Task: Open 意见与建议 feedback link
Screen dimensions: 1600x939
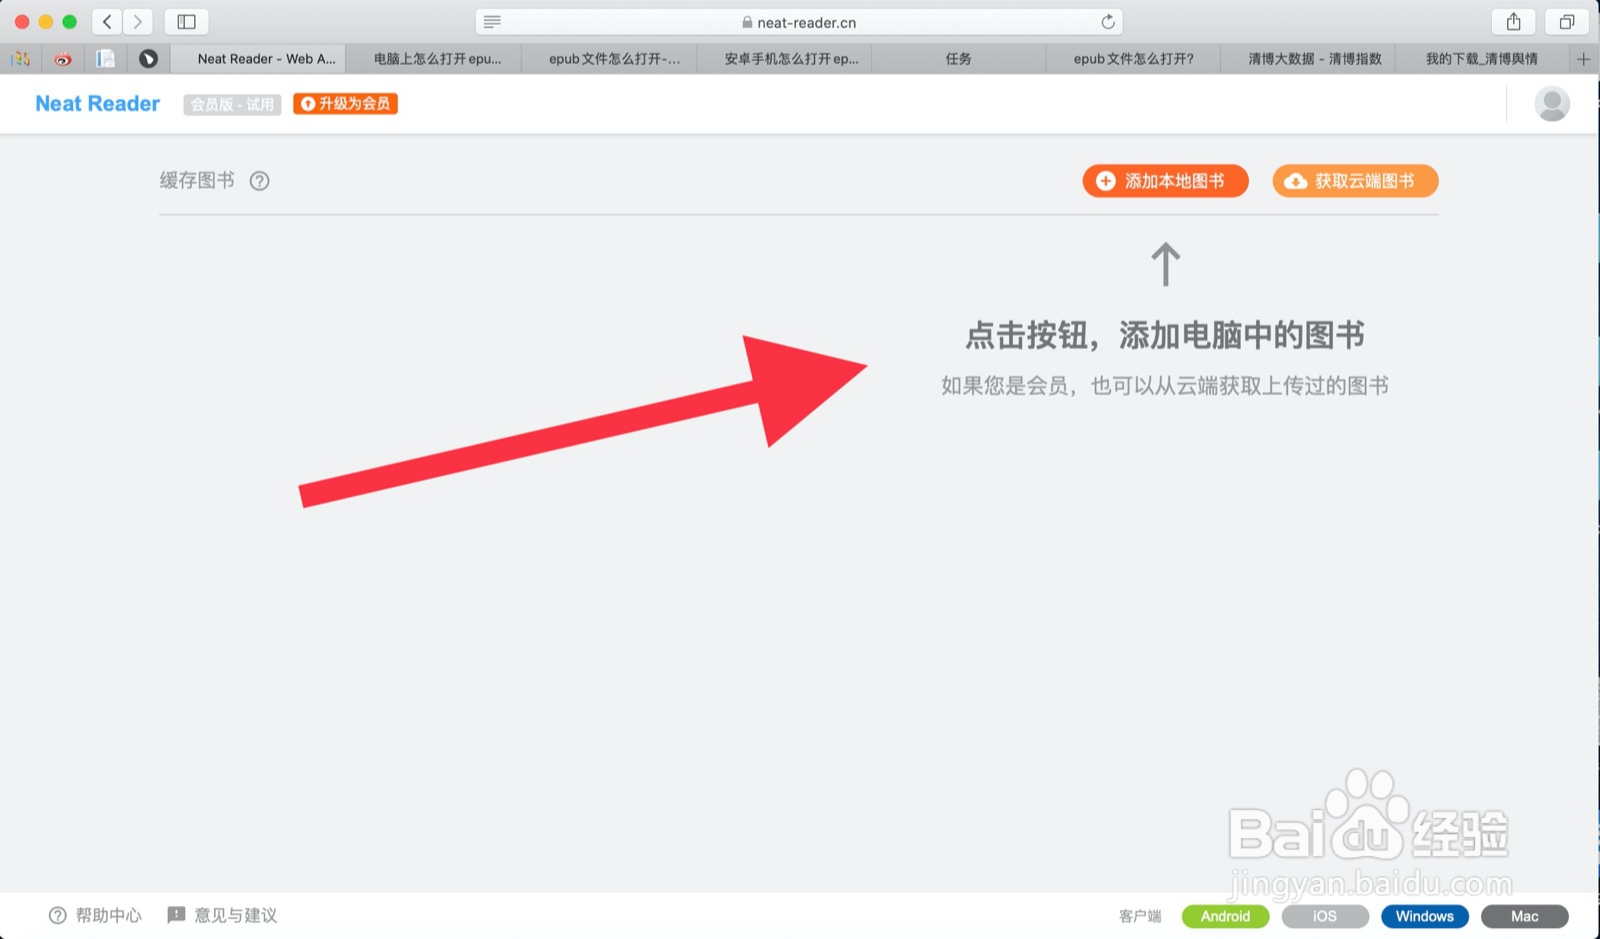Action: [222, 915]
